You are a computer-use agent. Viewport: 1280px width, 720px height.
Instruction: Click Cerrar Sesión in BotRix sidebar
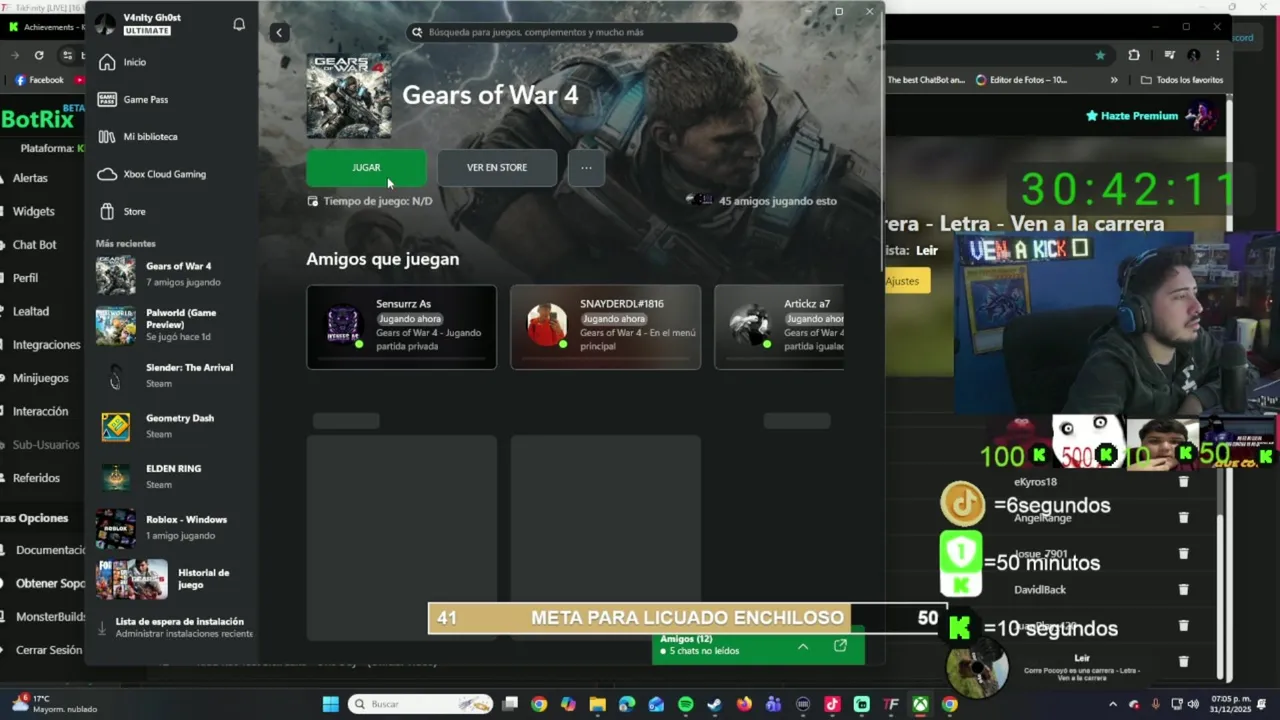48,650
